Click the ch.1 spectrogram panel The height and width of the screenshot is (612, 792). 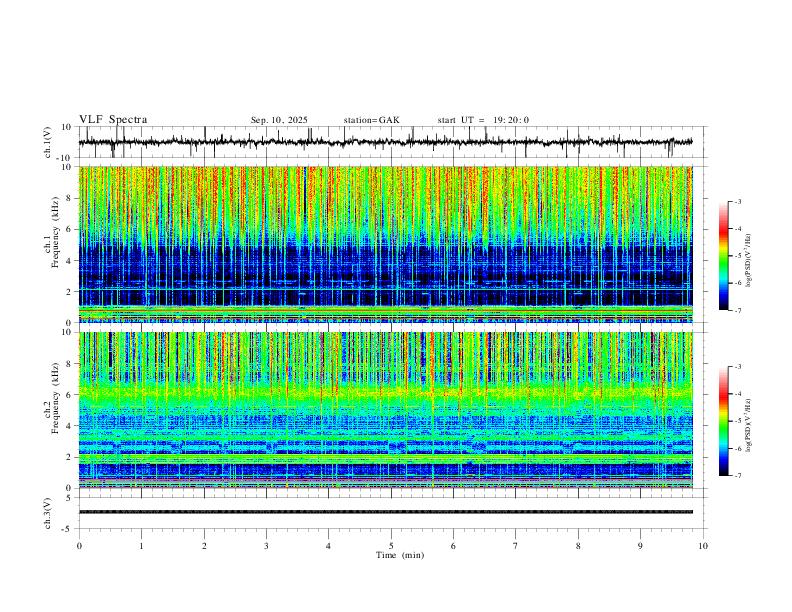coord(386,244)
